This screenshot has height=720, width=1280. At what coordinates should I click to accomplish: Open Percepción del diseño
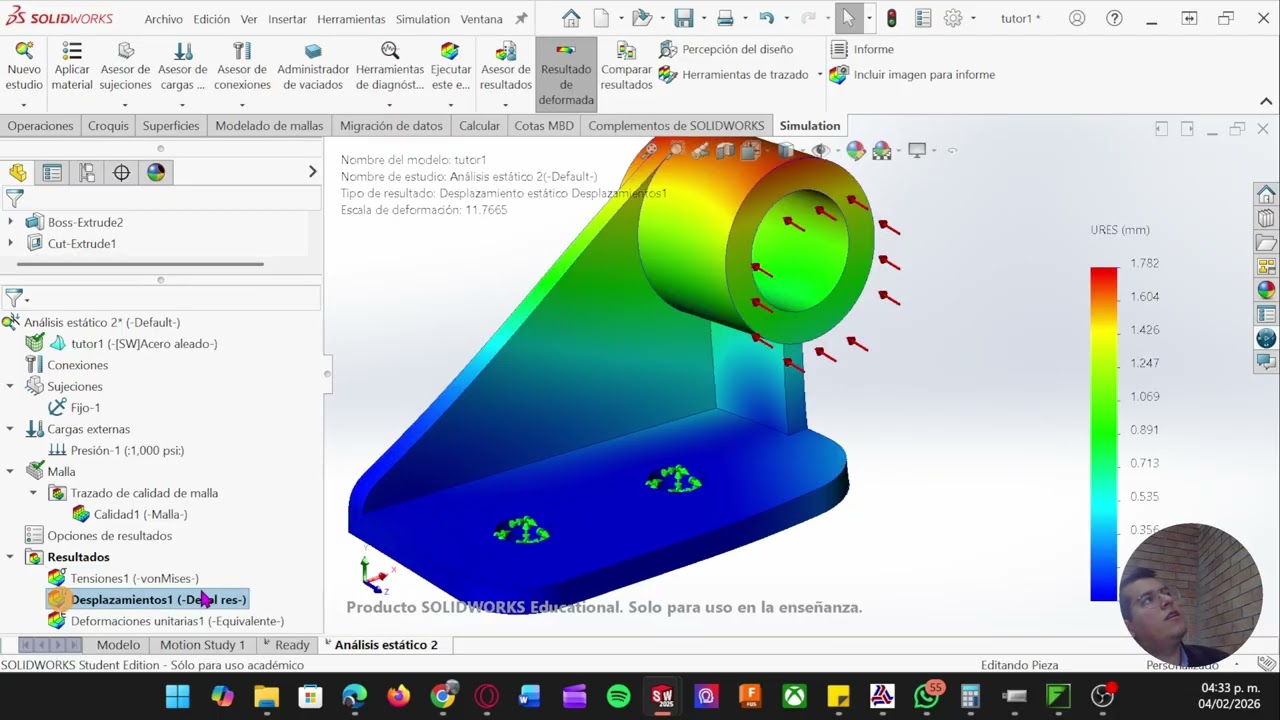[x=726, y=49]
